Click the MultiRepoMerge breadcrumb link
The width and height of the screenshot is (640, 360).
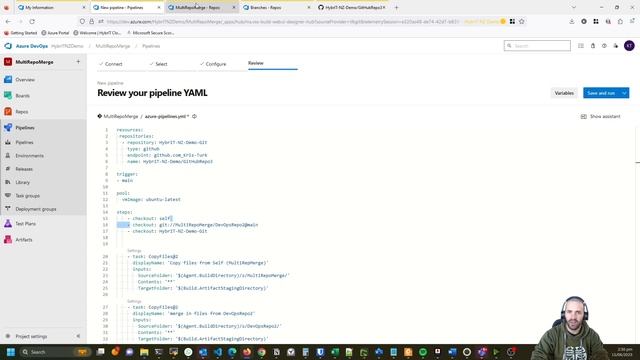point(113,46)
